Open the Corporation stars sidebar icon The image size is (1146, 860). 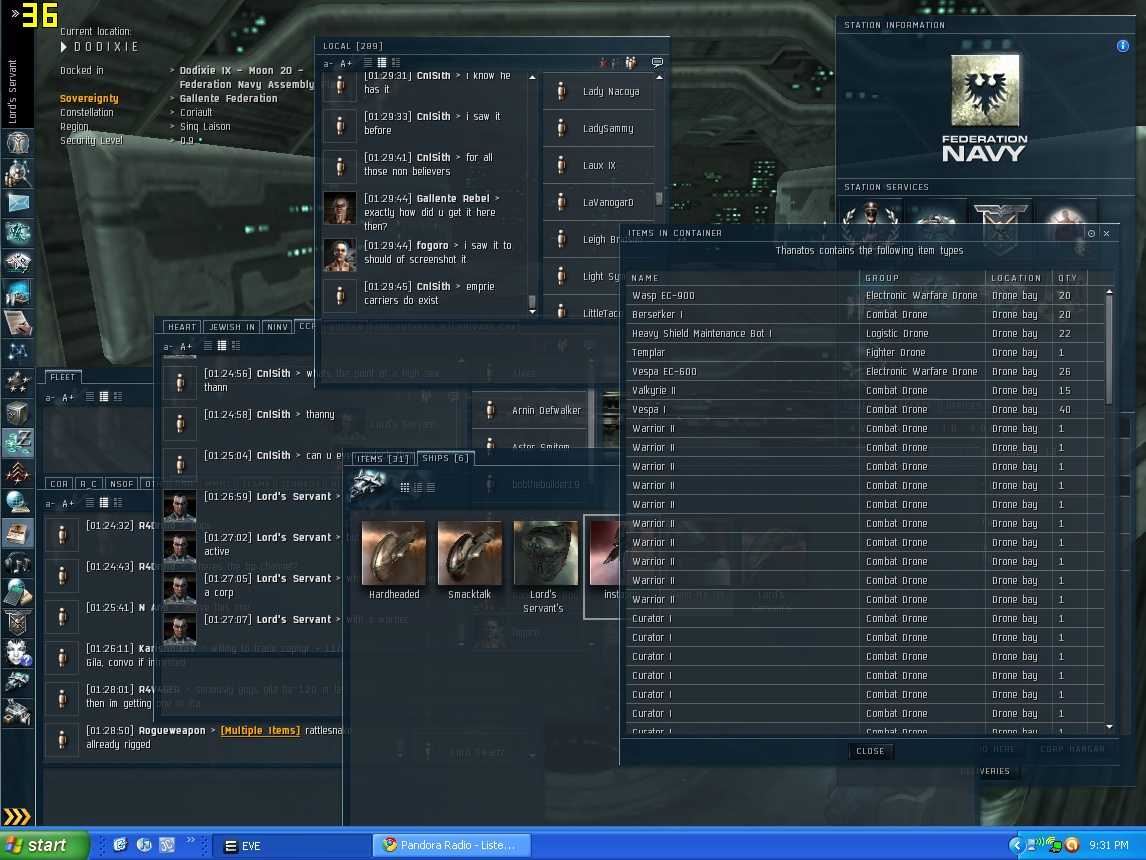pyautogui.click(x=18, y=382)
